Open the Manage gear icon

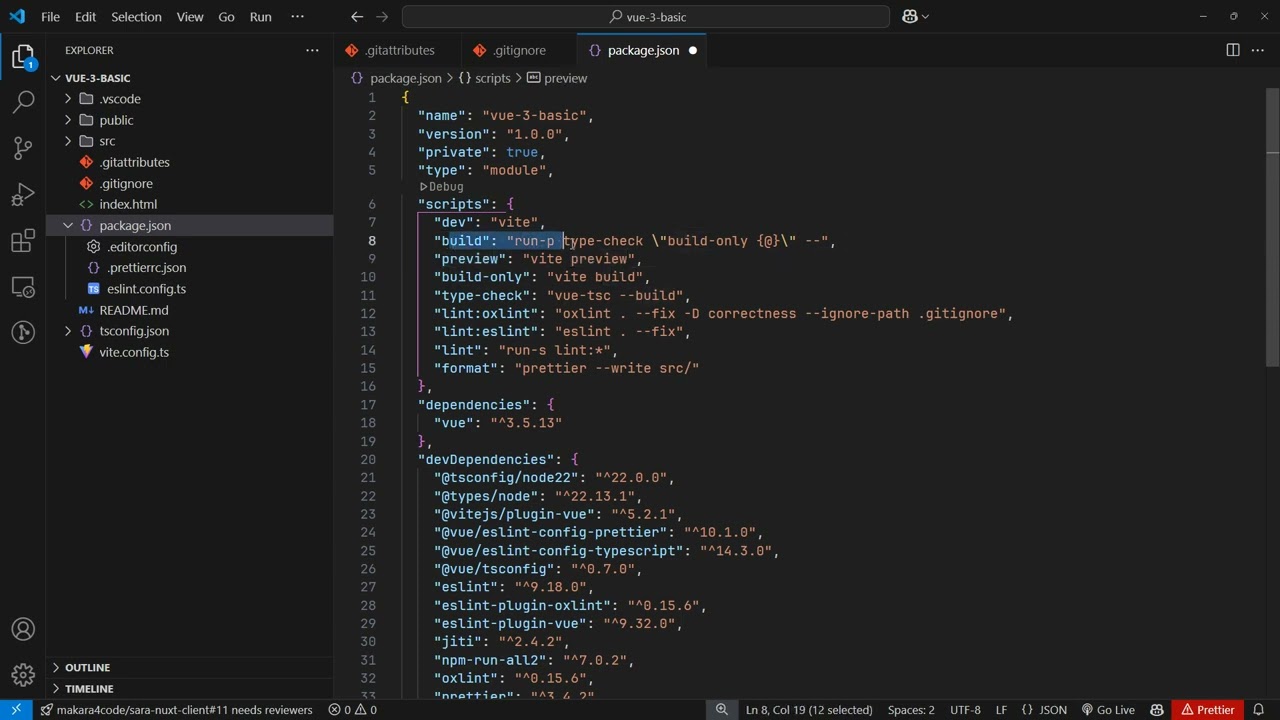coord(23,675)
